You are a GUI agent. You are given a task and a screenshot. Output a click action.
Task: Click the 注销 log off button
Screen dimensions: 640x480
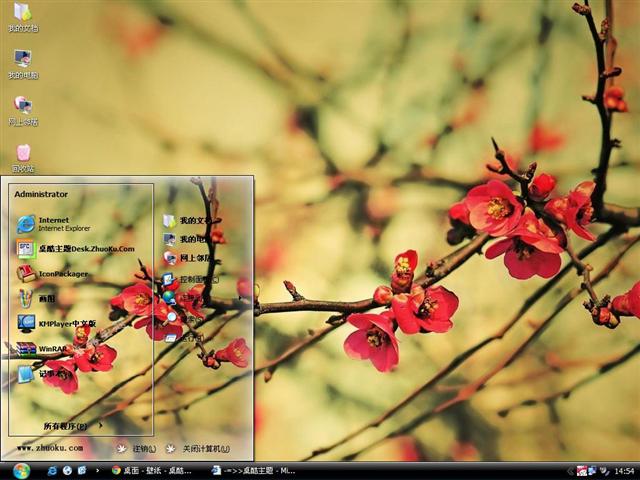136,449
